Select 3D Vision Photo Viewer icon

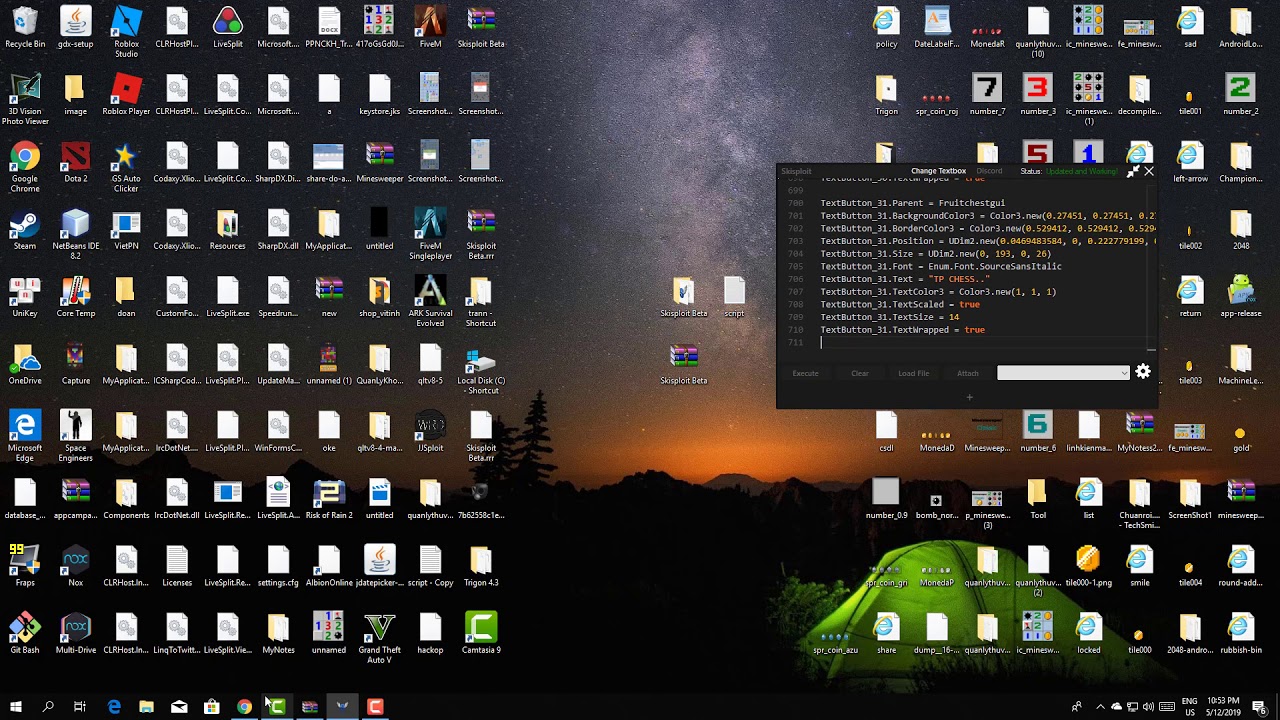(x=25, y=100)
